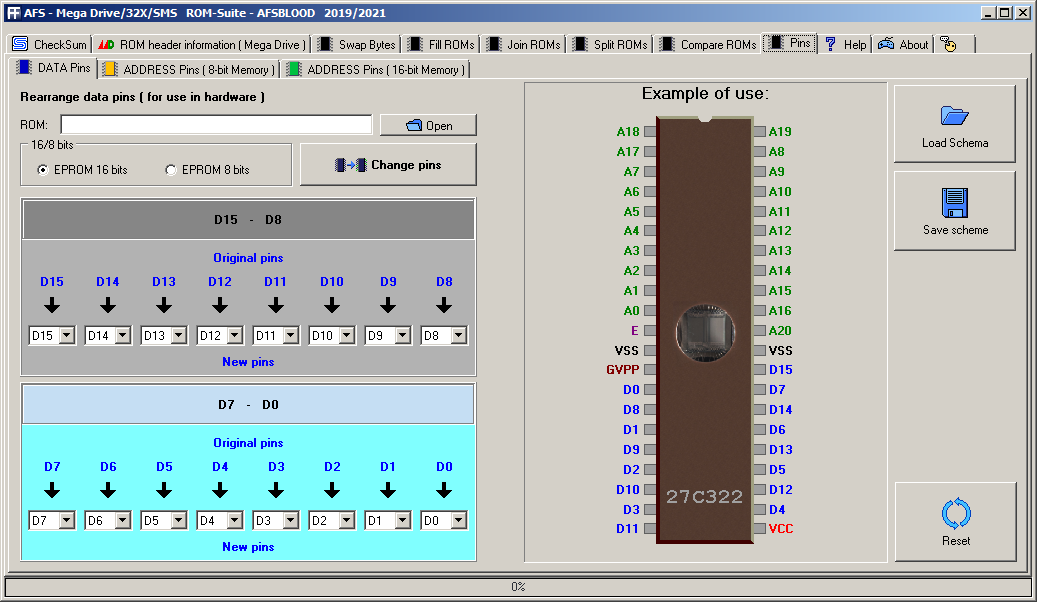The width and height of the screenshot is (1037, 602).
Task: Expand the D7 new pin dropdown
Action: 67,521
